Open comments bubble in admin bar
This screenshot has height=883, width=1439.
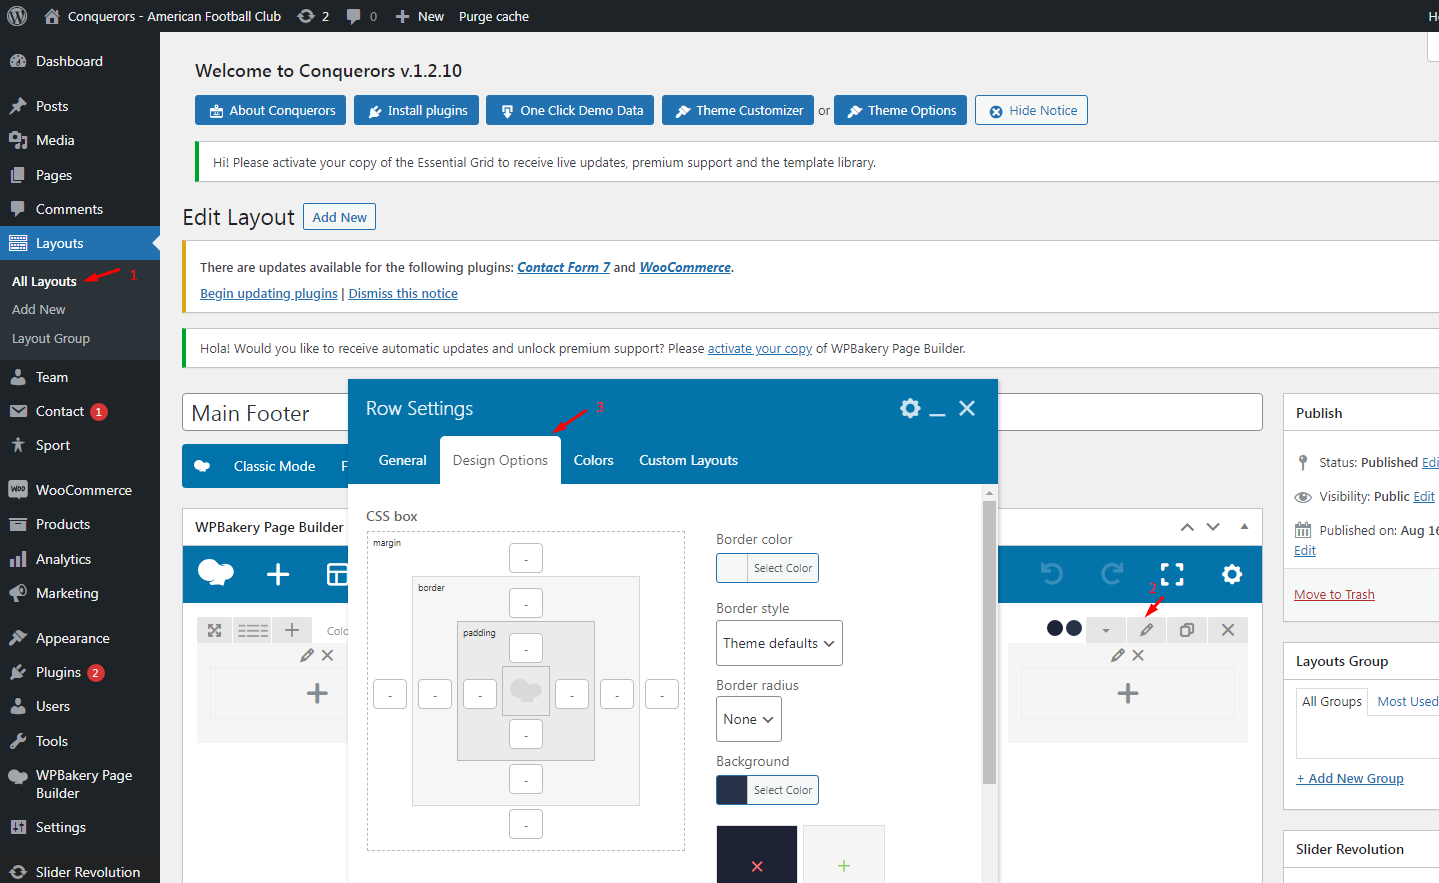[361, 16]
